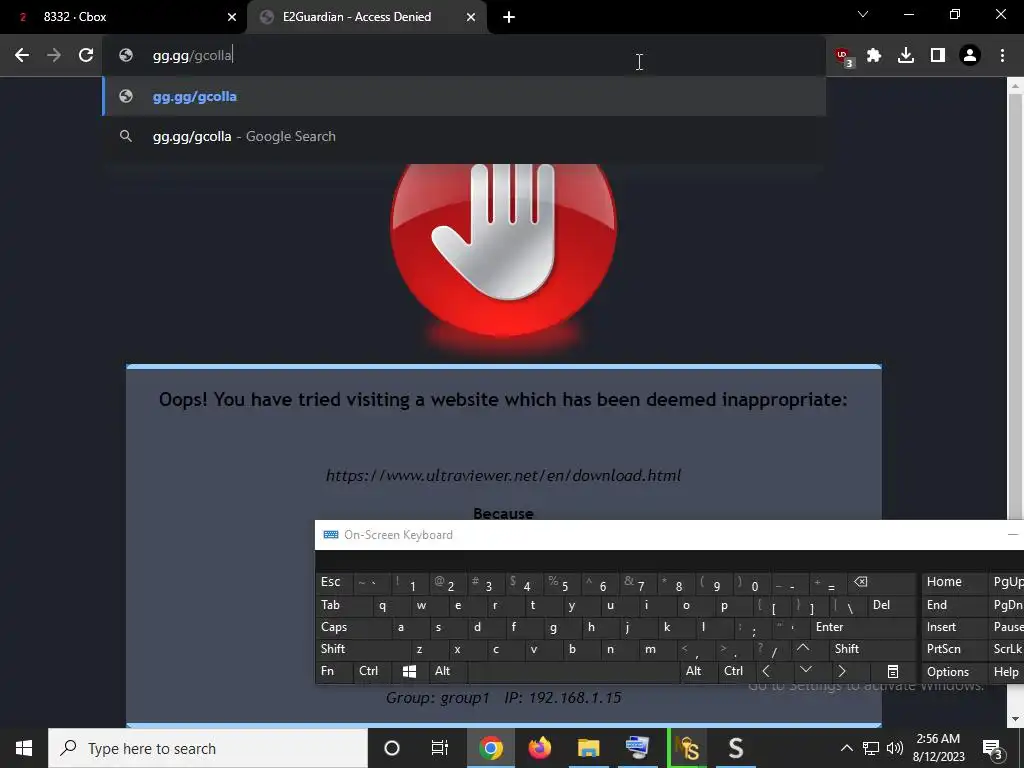1024x768 pixels.
Task: Click the taskbar 'Type here to search' box
Action: pyautogui.click(x=208, y=748)
